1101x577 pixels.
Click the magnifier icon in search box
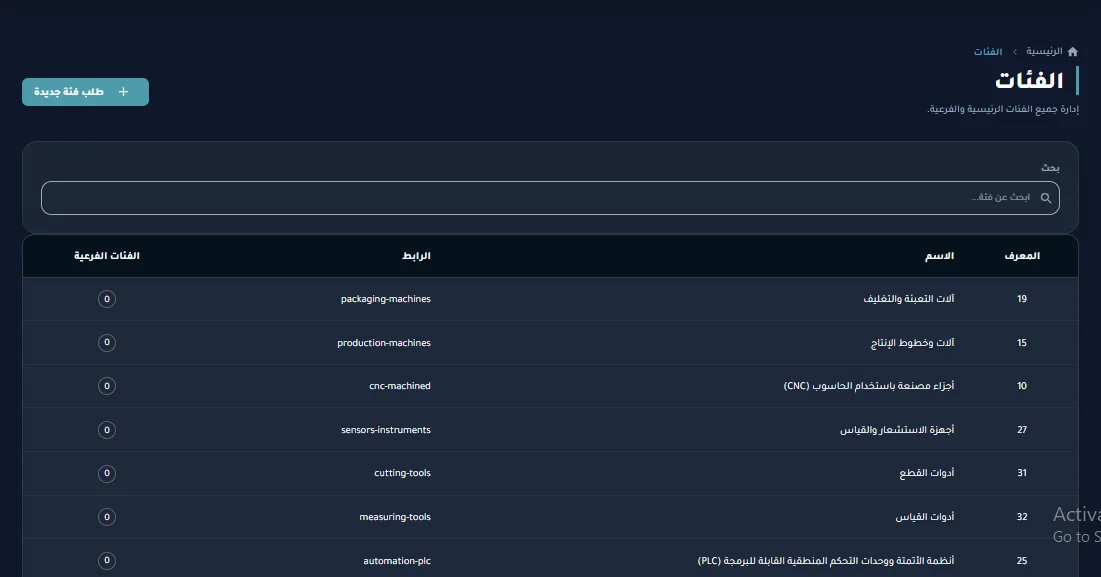click(1046, 198)
